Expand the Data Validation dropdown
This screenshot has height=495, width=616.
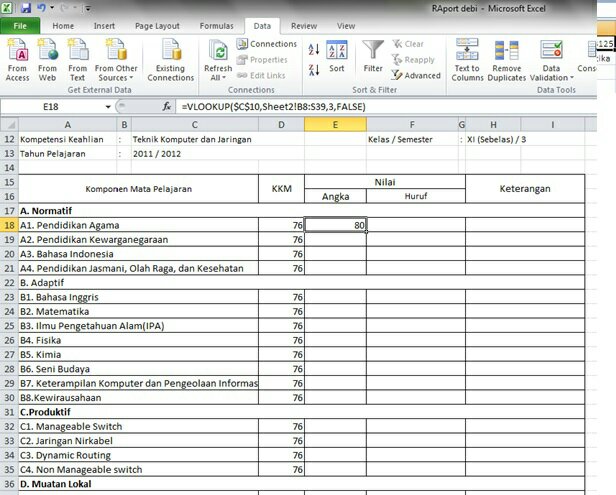tap(551, 77)
